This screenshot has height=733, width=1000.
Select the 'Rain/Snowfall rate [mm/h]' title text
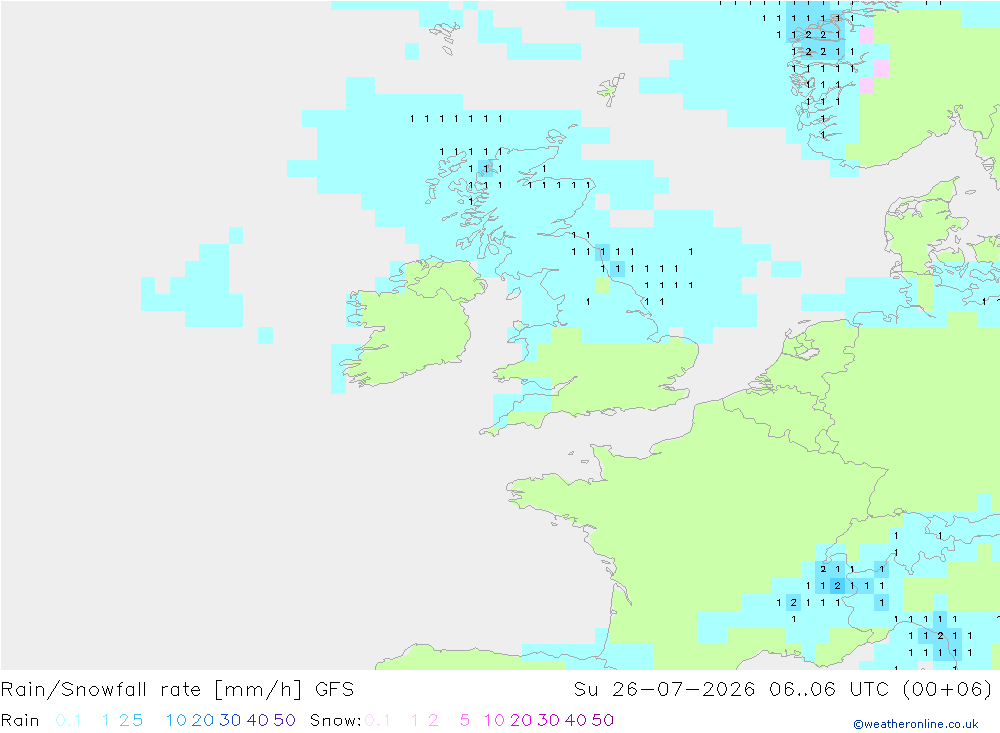tap(151, 690)
